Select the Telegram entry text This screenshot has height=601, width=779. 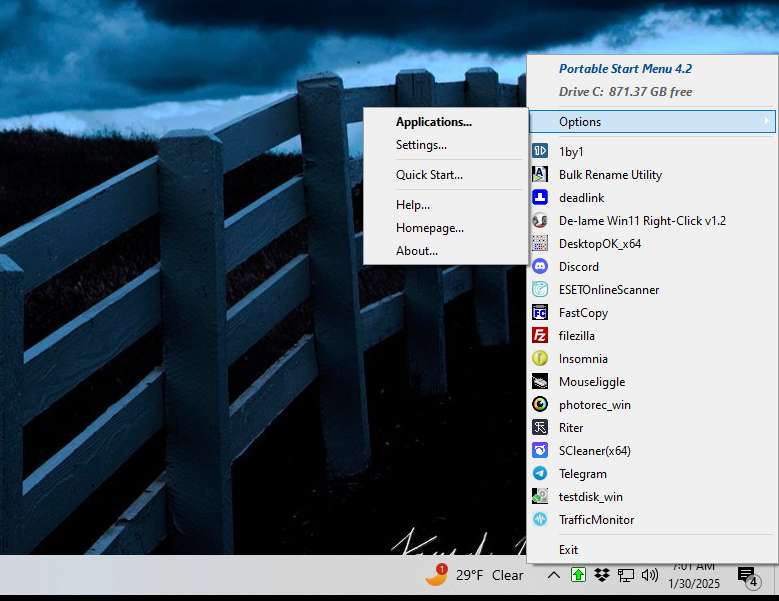[583, 474]
